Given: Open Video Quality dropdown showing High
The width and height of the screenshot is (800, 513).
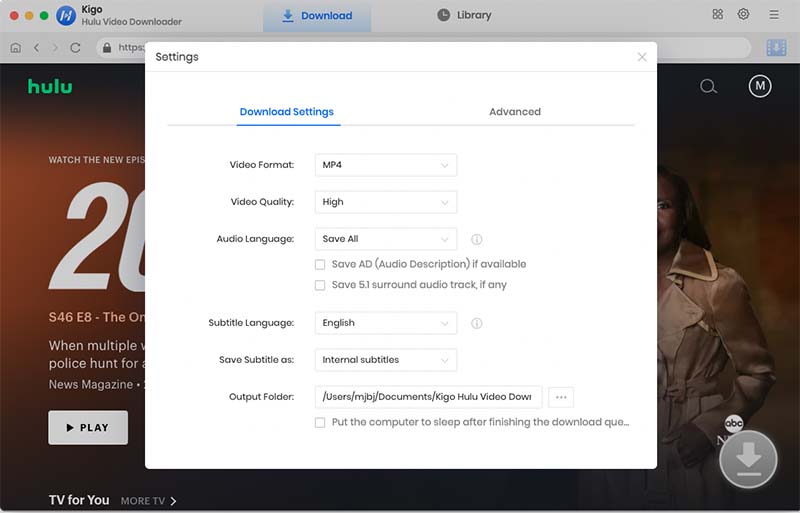Looking at the screenshot, I should 386,202.
